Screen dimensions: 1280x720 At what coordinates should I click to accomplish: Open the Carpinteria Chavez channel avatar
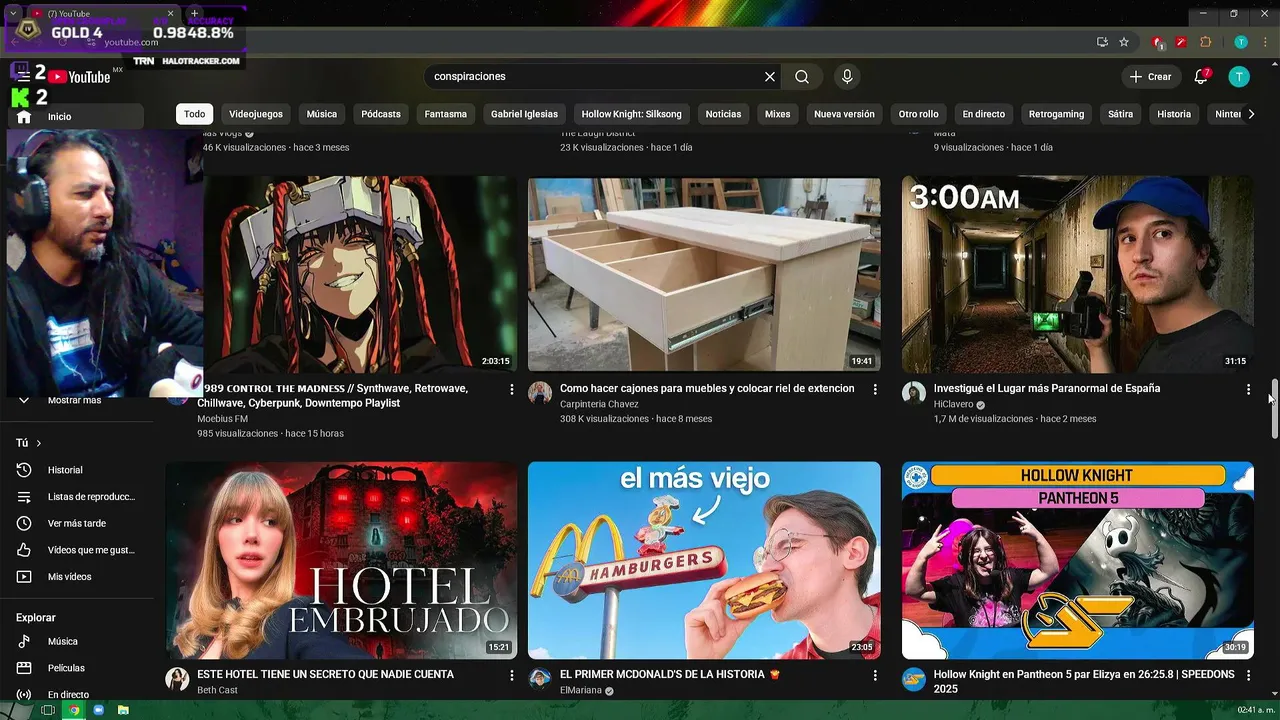pyautogui.click(x=540, y=392)
